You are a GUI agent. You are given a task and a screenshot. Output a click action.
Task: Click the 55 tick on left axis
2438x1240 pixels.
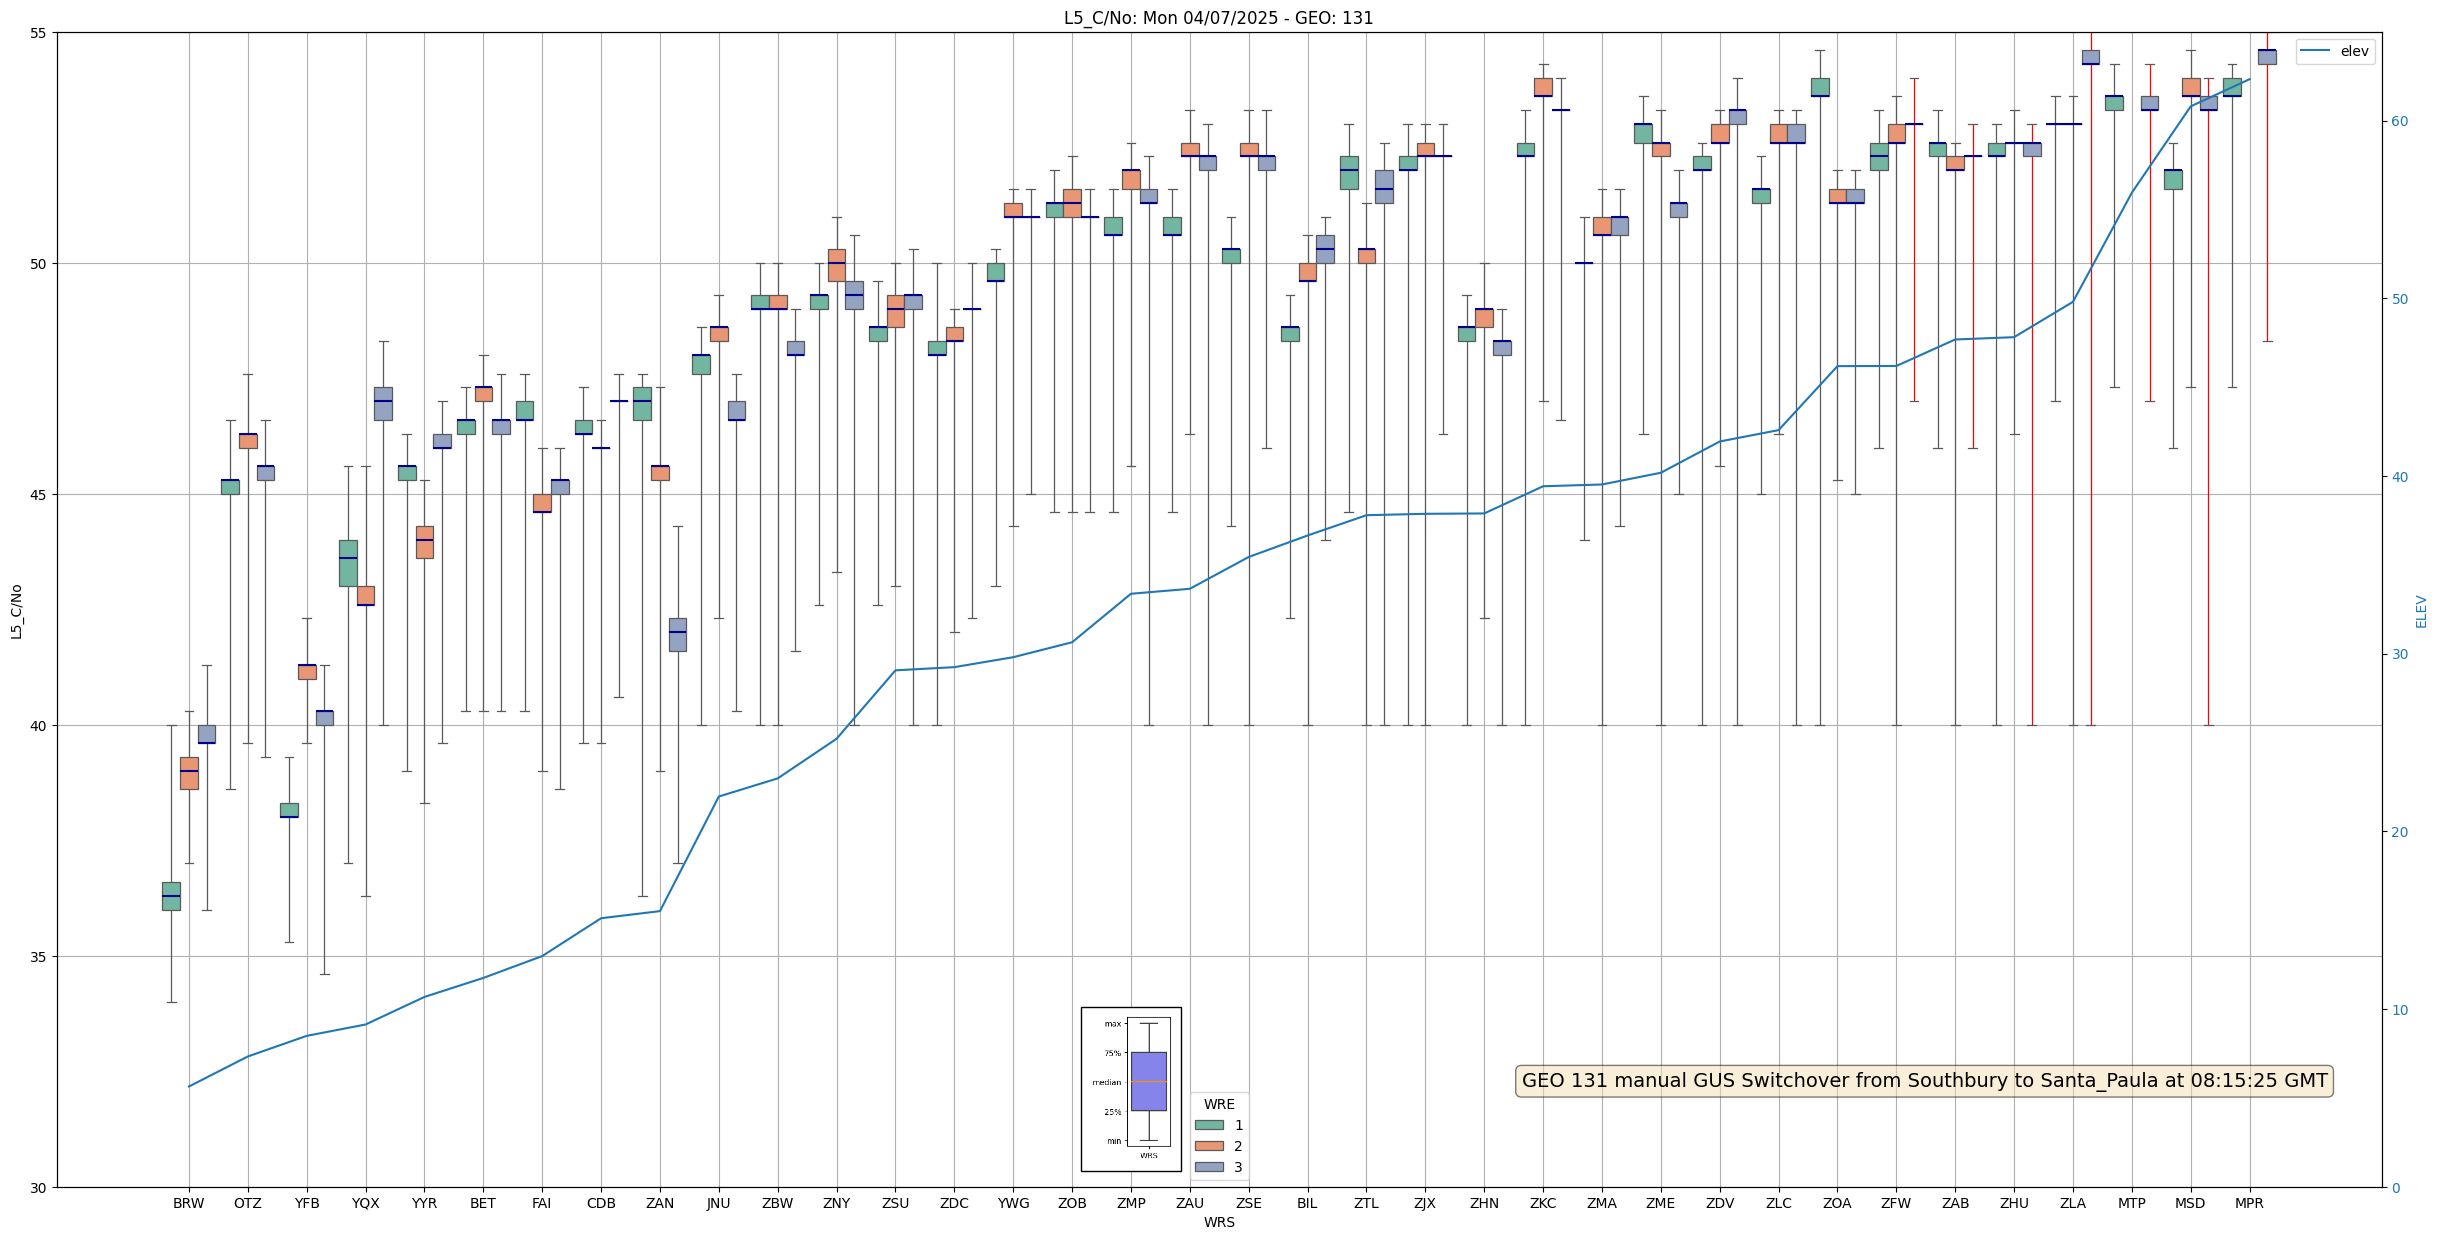(x=40, y=33)
